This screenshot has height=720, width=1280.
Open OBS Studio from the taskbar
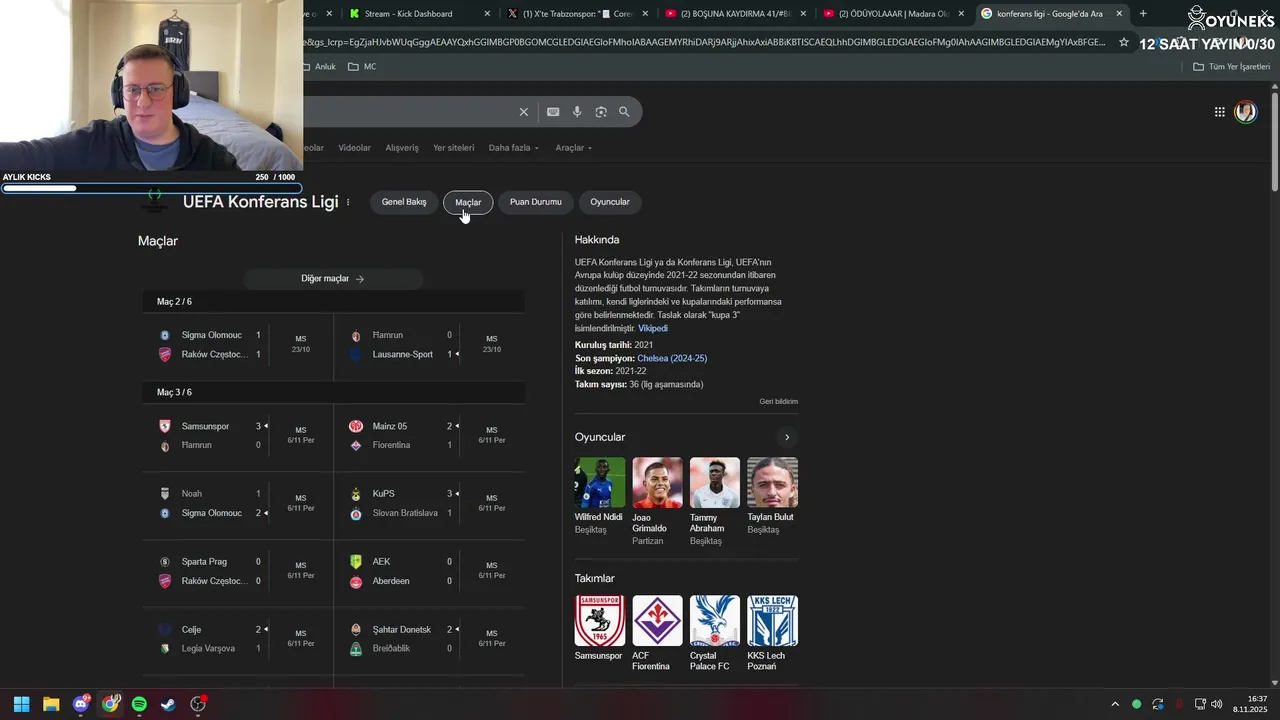tap(198, 704)
